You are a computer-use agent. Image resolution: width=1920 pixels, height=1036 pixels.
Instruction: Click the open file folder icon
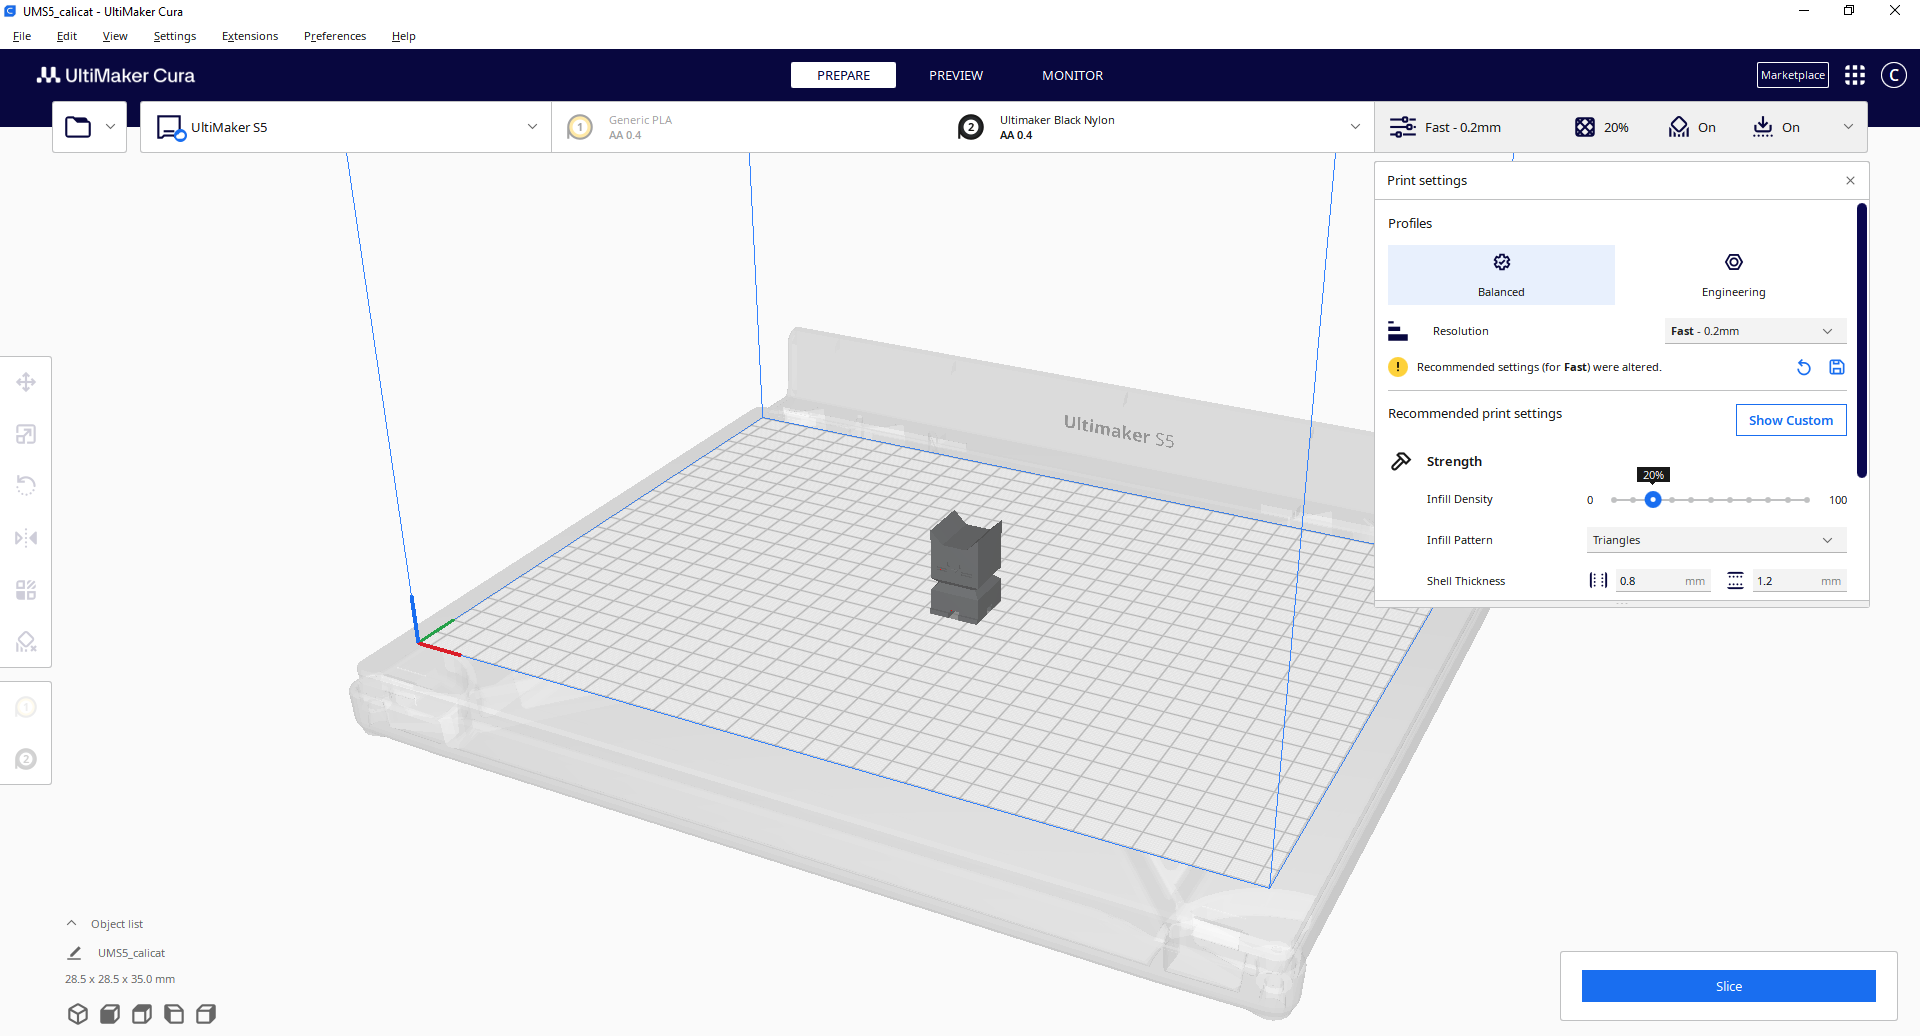(78, 127)
